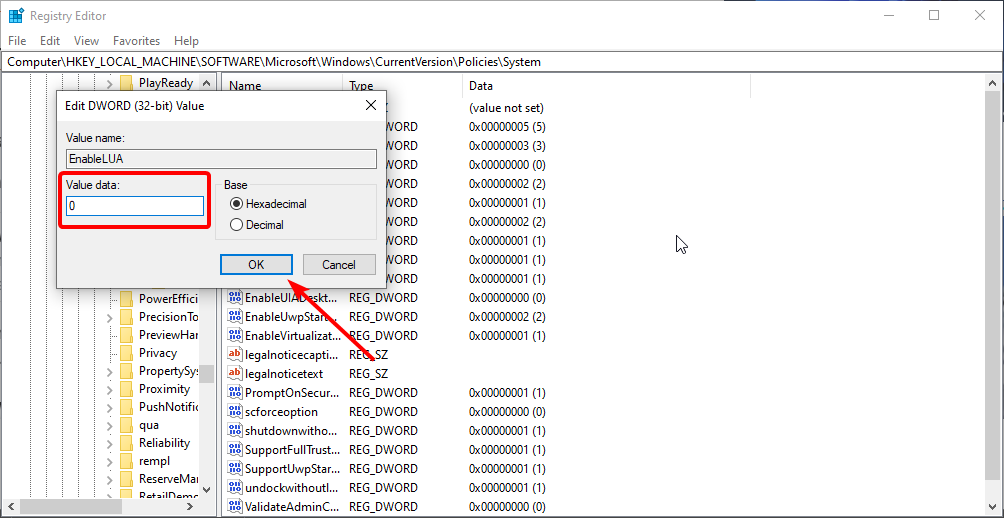Image resolution: width=1004 pixels, height=518 pixels.
Task: Select the PromptOnSecur... DWORD value icon
Action: click(x=234, y=392)
